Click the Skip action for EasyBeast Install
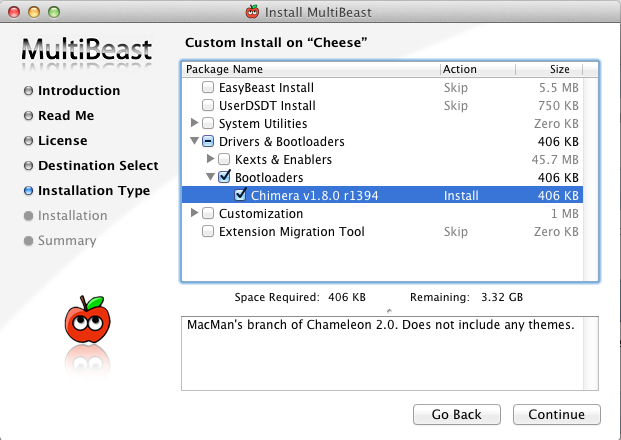This screenshot has width=621, height=440. tap(455, 88)
